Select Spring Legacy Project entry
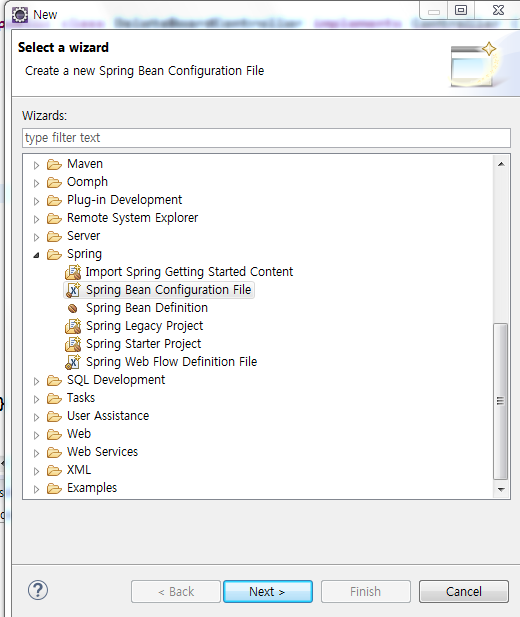The height and width of the screenshot is (617, 520). click(x=144, y=326)
